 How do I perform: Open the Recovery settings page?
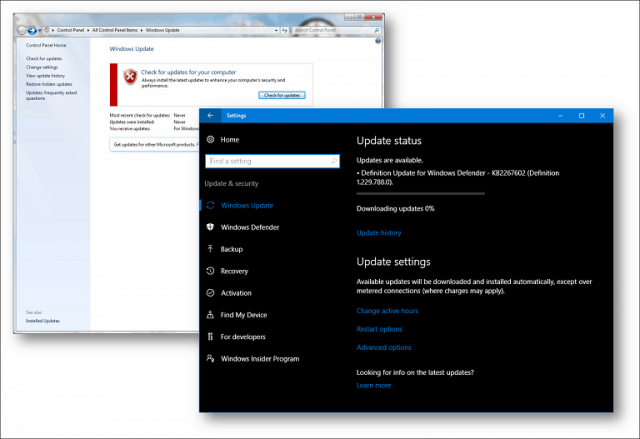coord(234,271)
